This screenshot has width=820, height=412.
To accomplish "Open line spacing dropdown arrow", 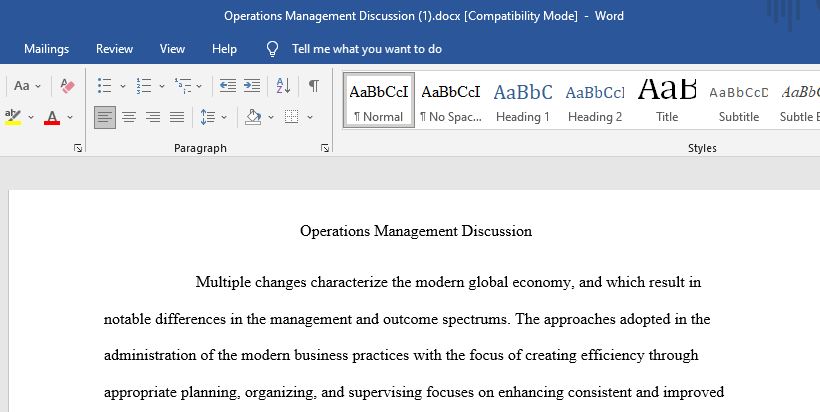I will tap(224, 117).
